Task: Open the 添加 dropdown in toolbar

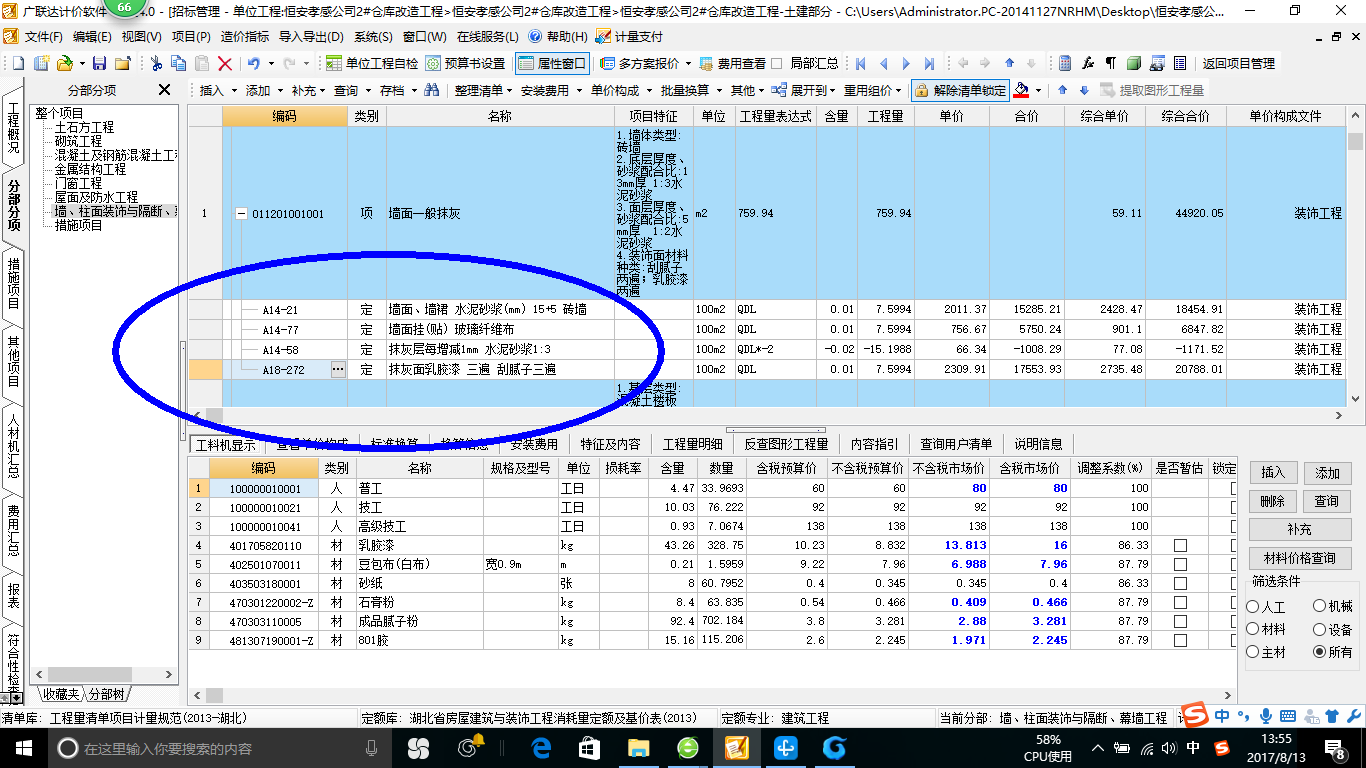Action: [x=265, y=90]
